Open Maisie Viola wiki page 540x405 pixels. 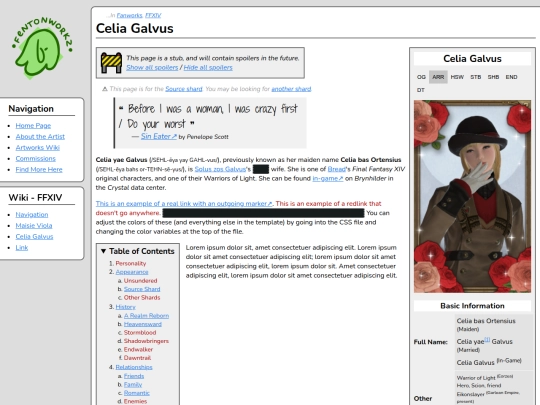tap(34, 226)
